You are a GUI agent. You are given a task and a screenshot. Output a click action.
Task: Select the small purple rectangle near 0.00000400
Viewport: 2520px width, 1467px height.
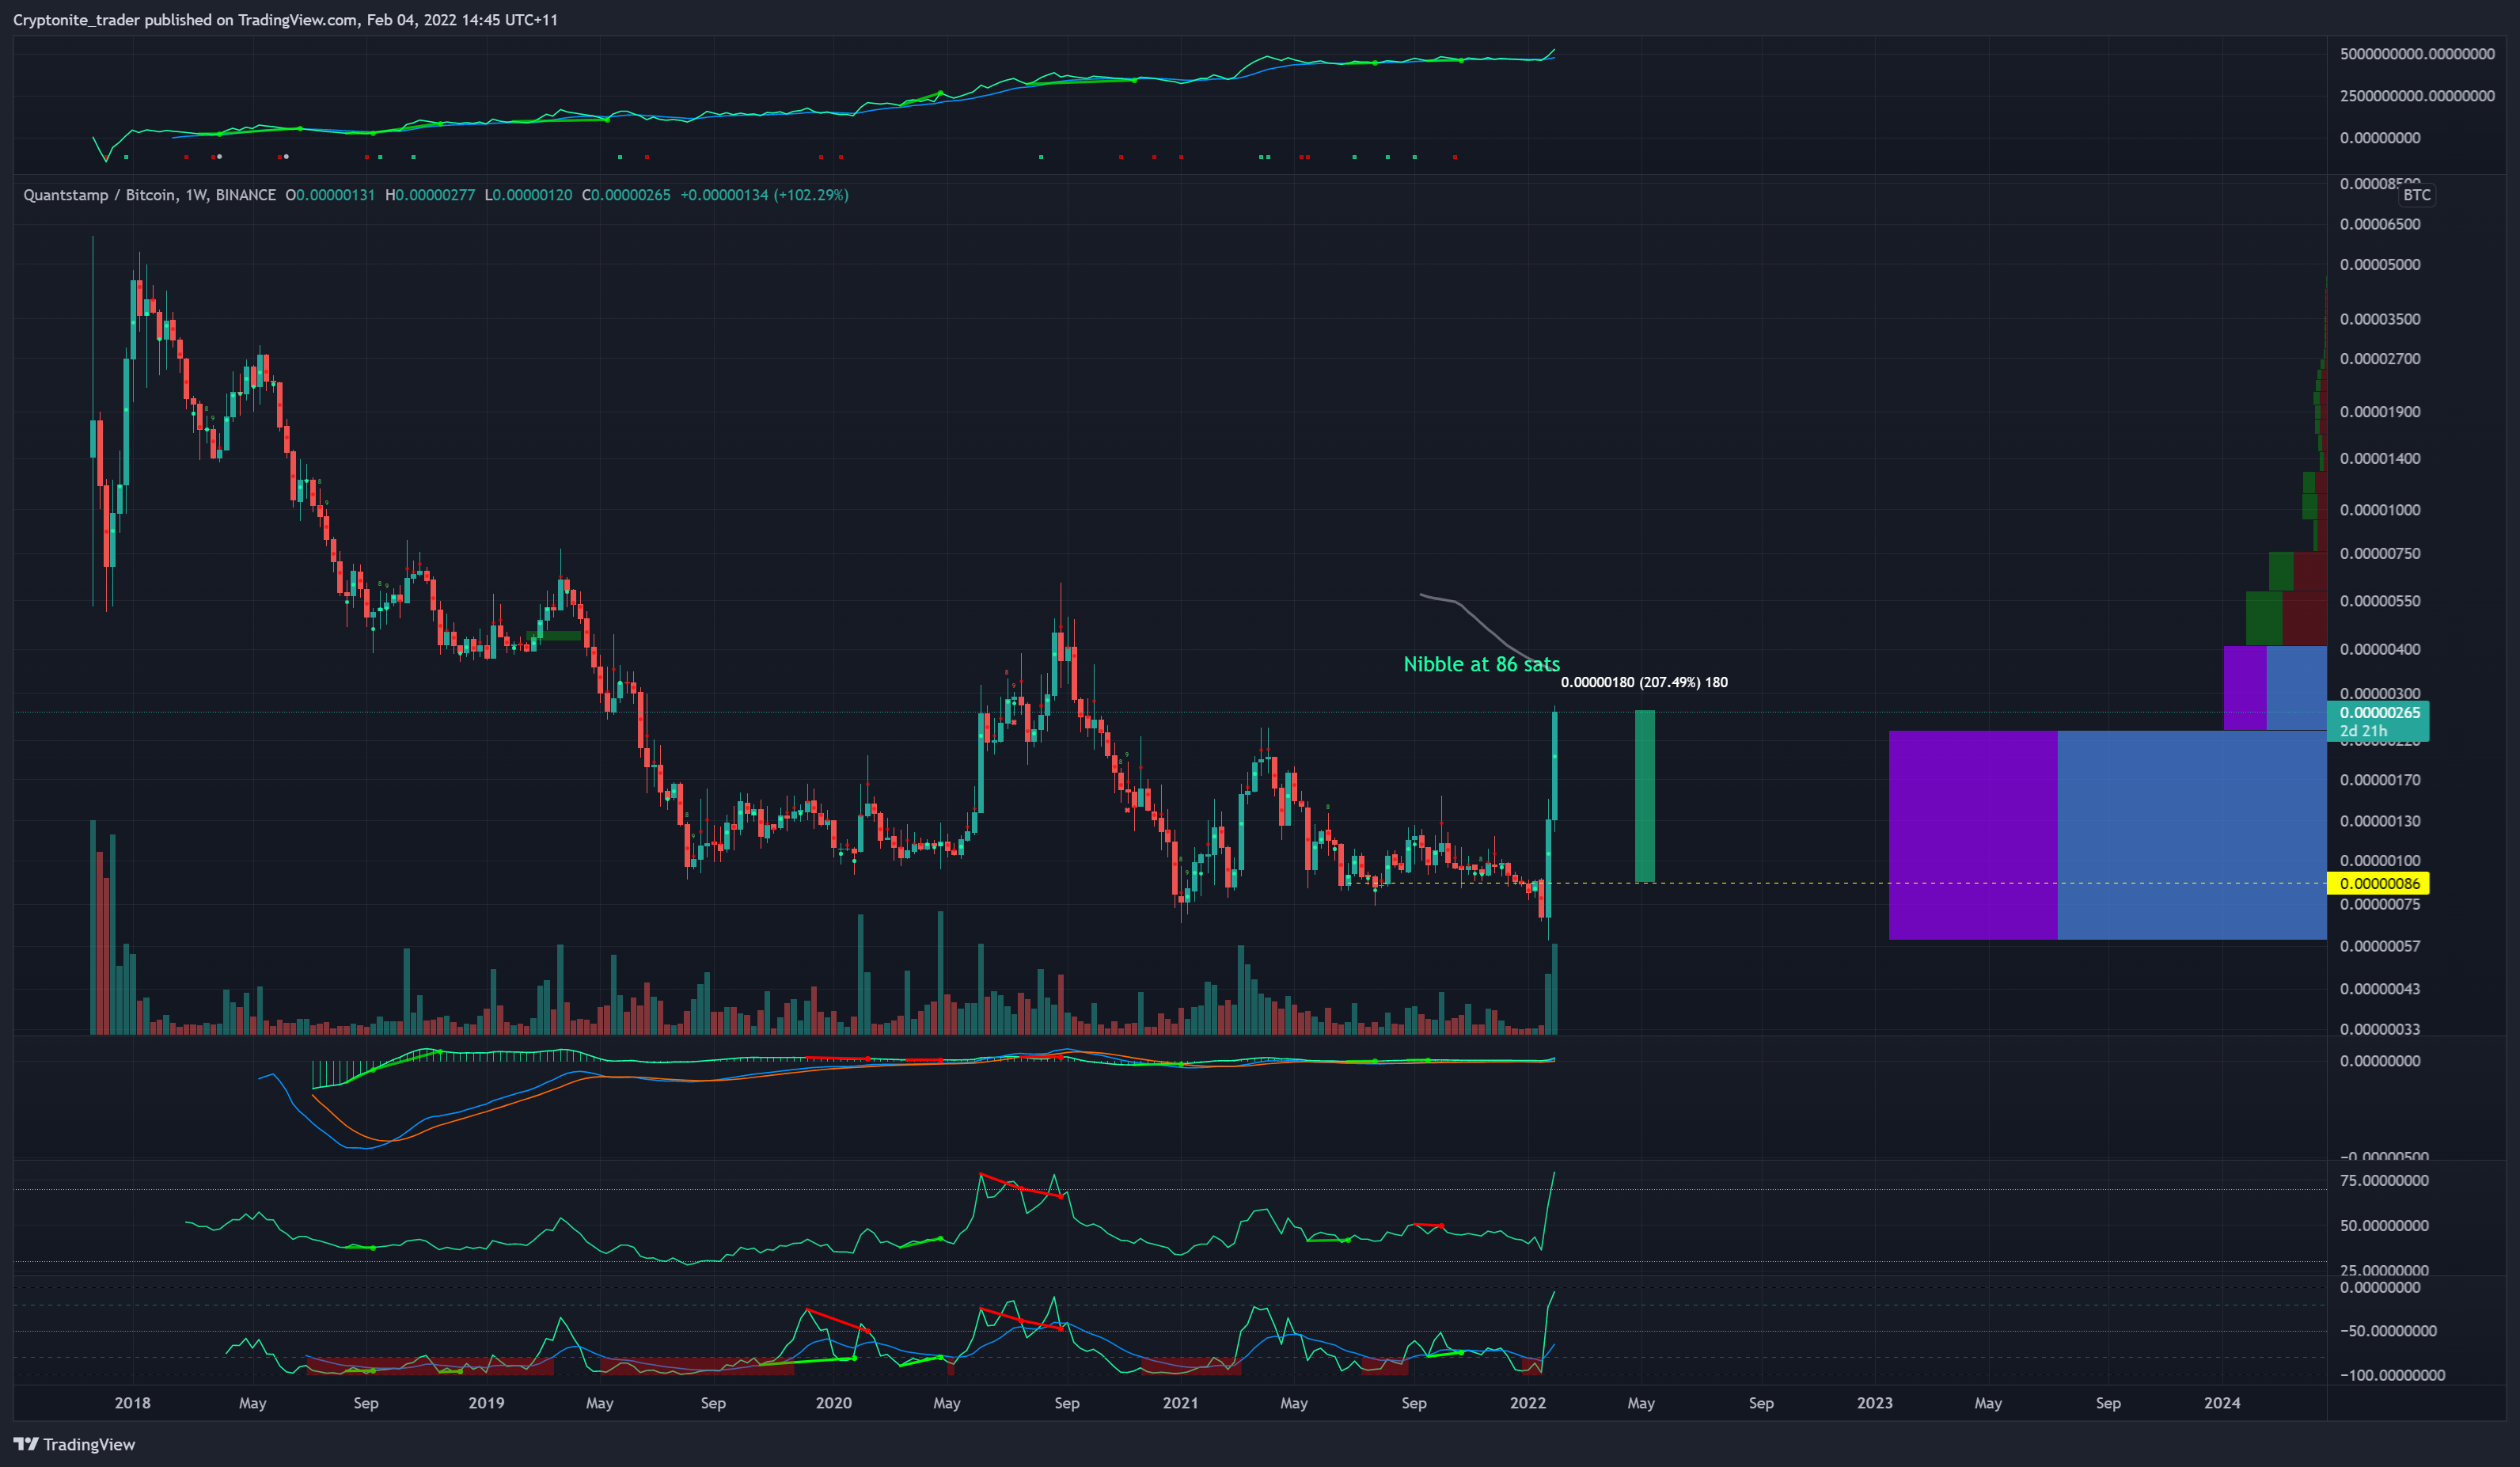click(x=2244, y=688)
